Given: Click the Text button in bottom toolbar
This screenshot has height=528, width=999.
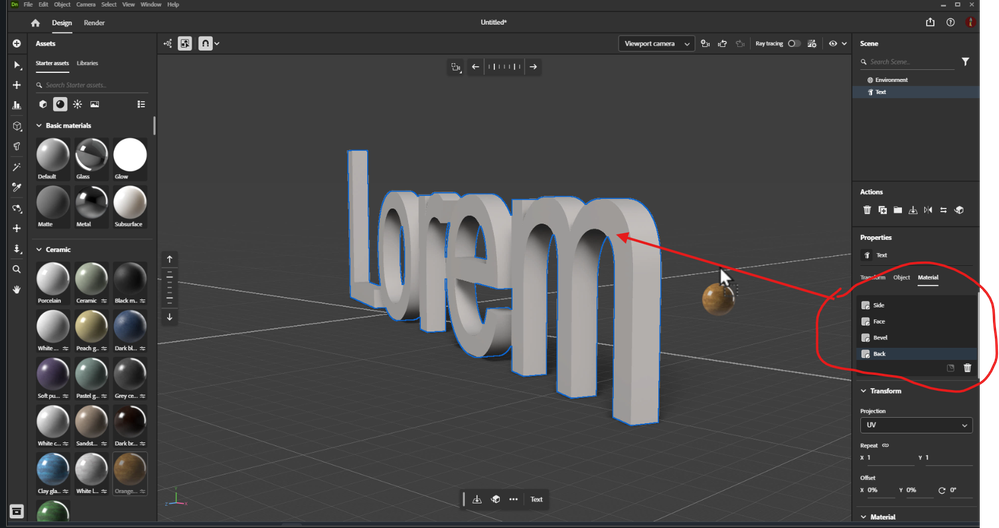Looking at the screenshot, I should click(536, 500).
